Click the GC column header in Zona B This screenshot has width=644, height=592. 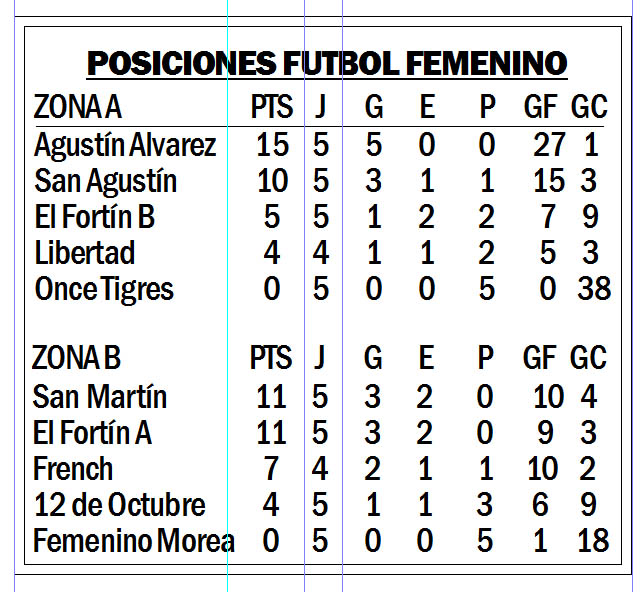[x=588, y=357]
